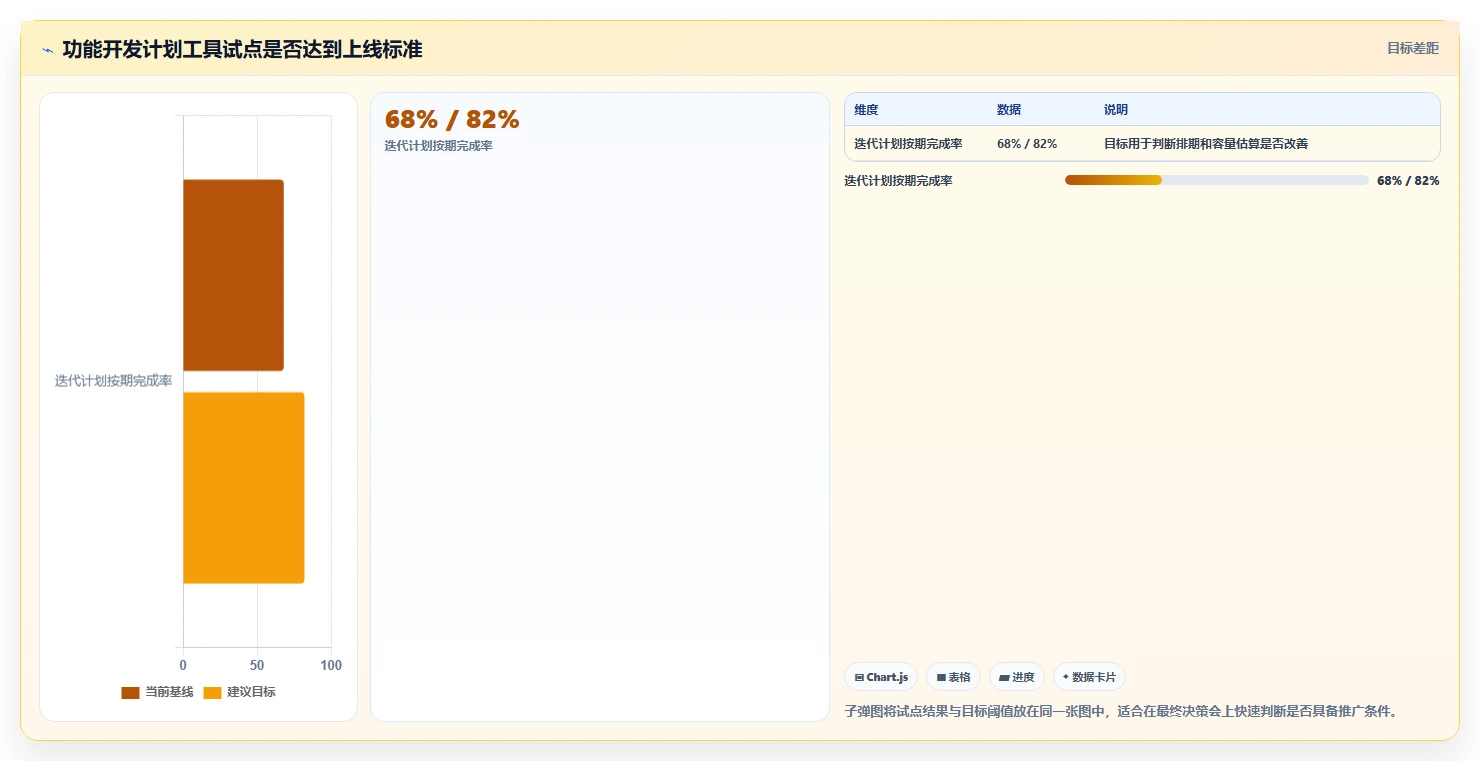
Task: Click the yellow 建议目标 bar
Action: [x=243, y=488]
